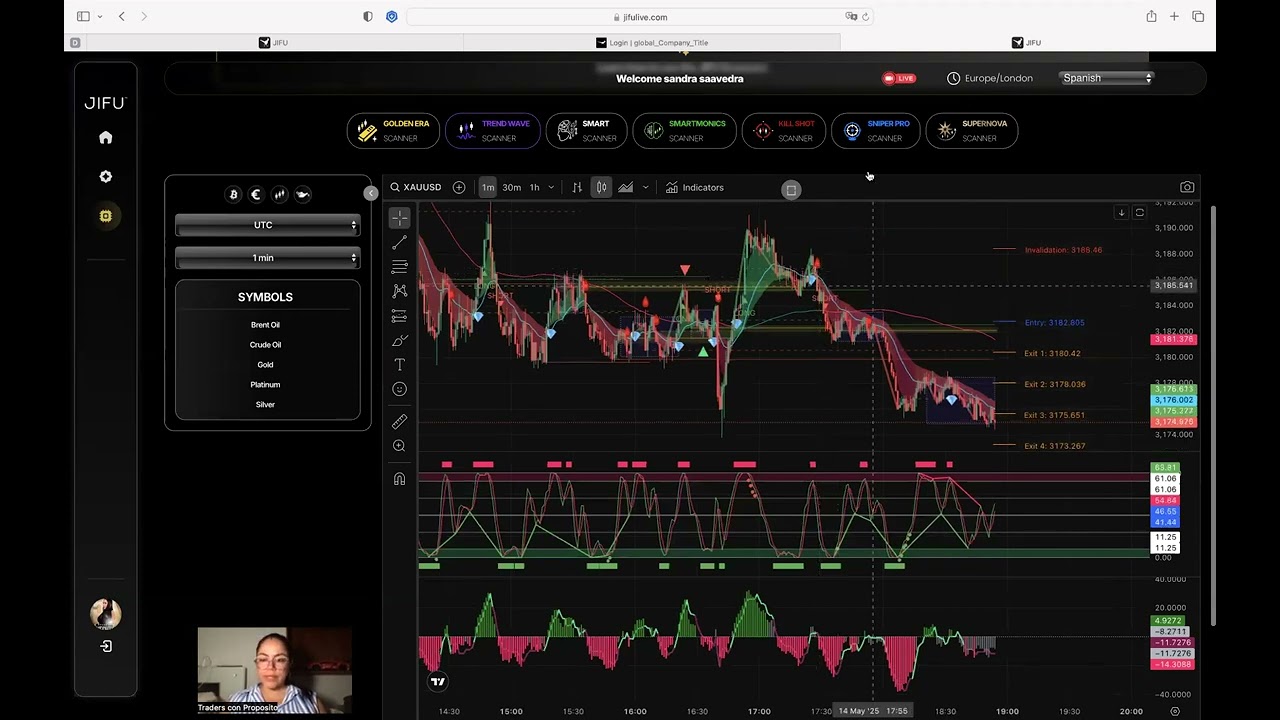This screenshot has width=1280, height=720.
Task: Open the 1 min timeframe dropdown
Action: click(267, 258)
